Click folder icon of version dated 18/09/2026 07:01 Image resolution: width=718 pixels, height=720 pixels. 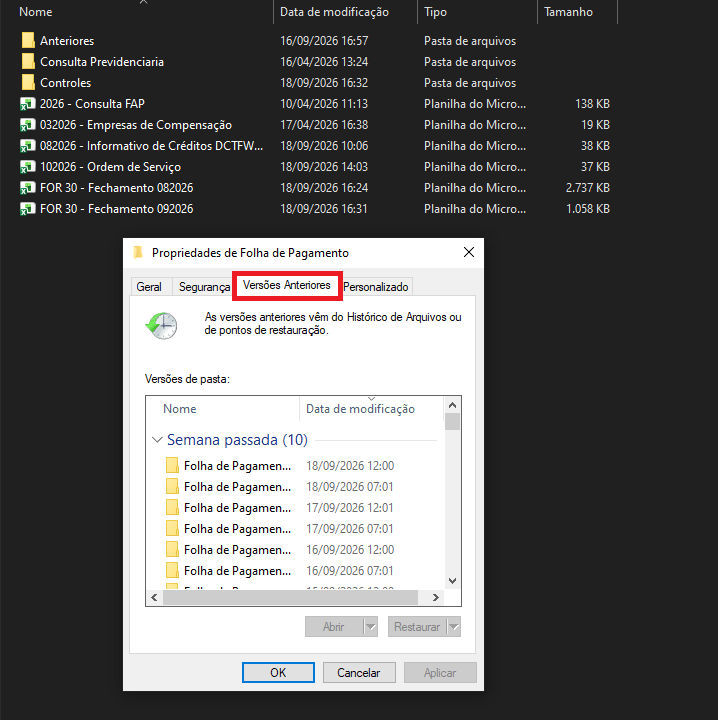click(172, 486)
